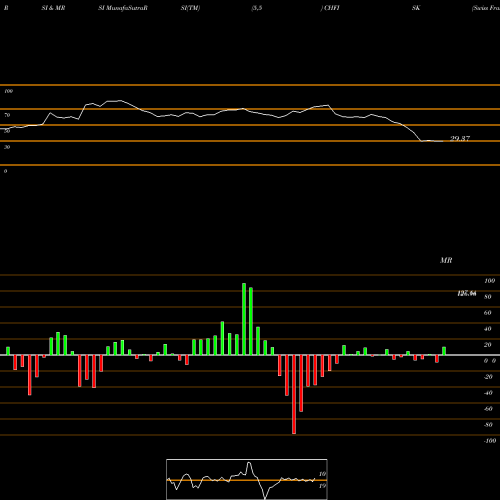
Task: Click the MR value label near 80
Action: [467, 293]
